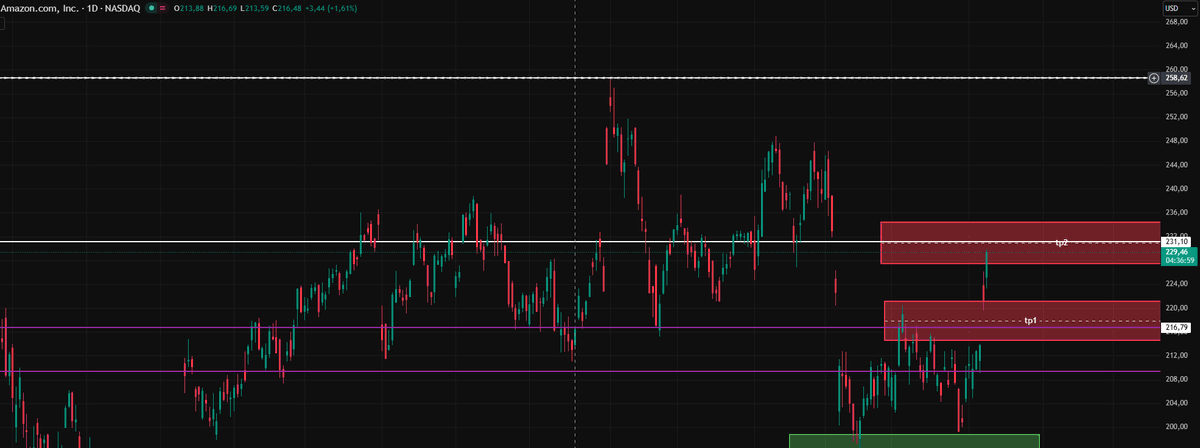Click the change value +3,44 (+1,61%)
Image resolution: width=1200 pixels, height=448 pixels.
coord(331,8)
